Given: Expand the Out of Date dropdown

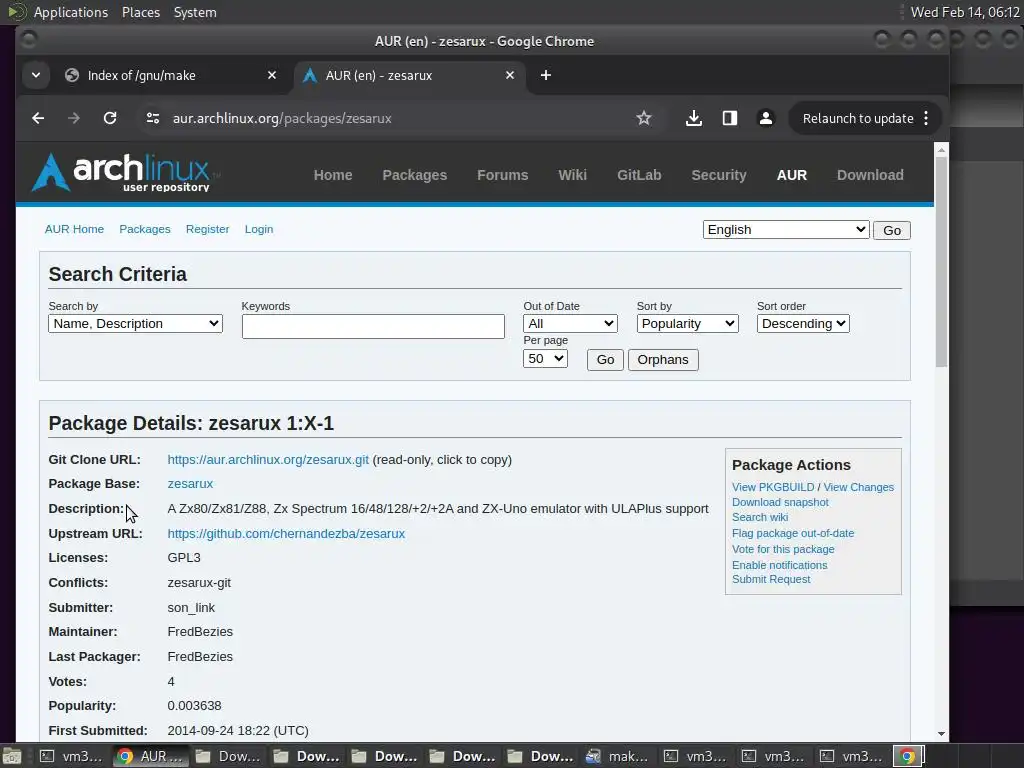Looking at the screenshot, I should [x=570, y=324].
